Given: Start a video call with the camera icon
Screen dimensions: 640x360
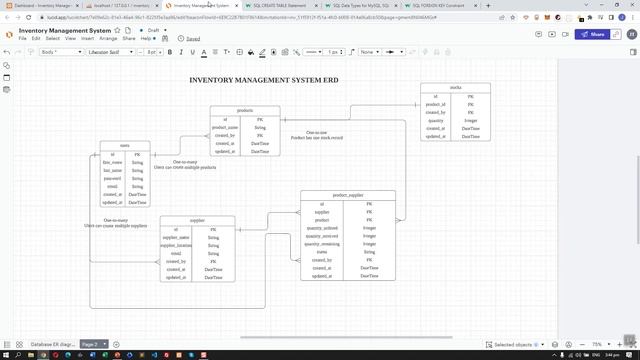Looking at the screenshot, I should [565, 34].
